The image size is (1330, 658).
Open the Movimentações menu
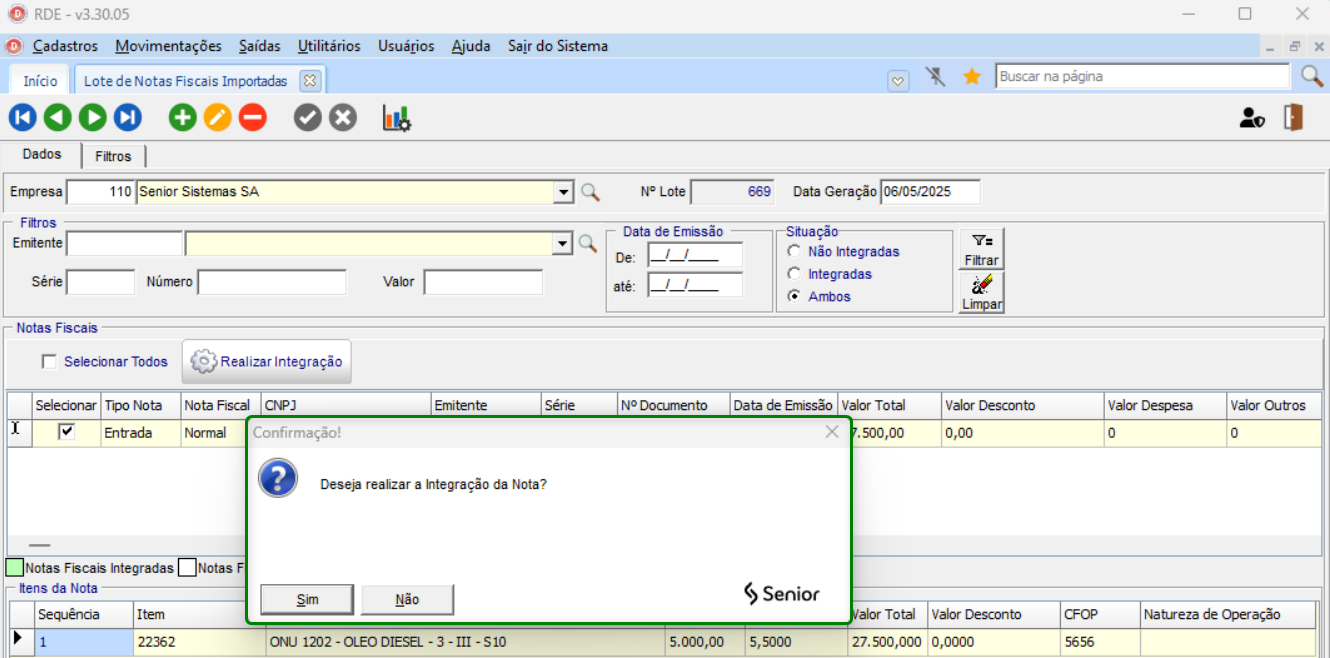[x=168, y=46]
